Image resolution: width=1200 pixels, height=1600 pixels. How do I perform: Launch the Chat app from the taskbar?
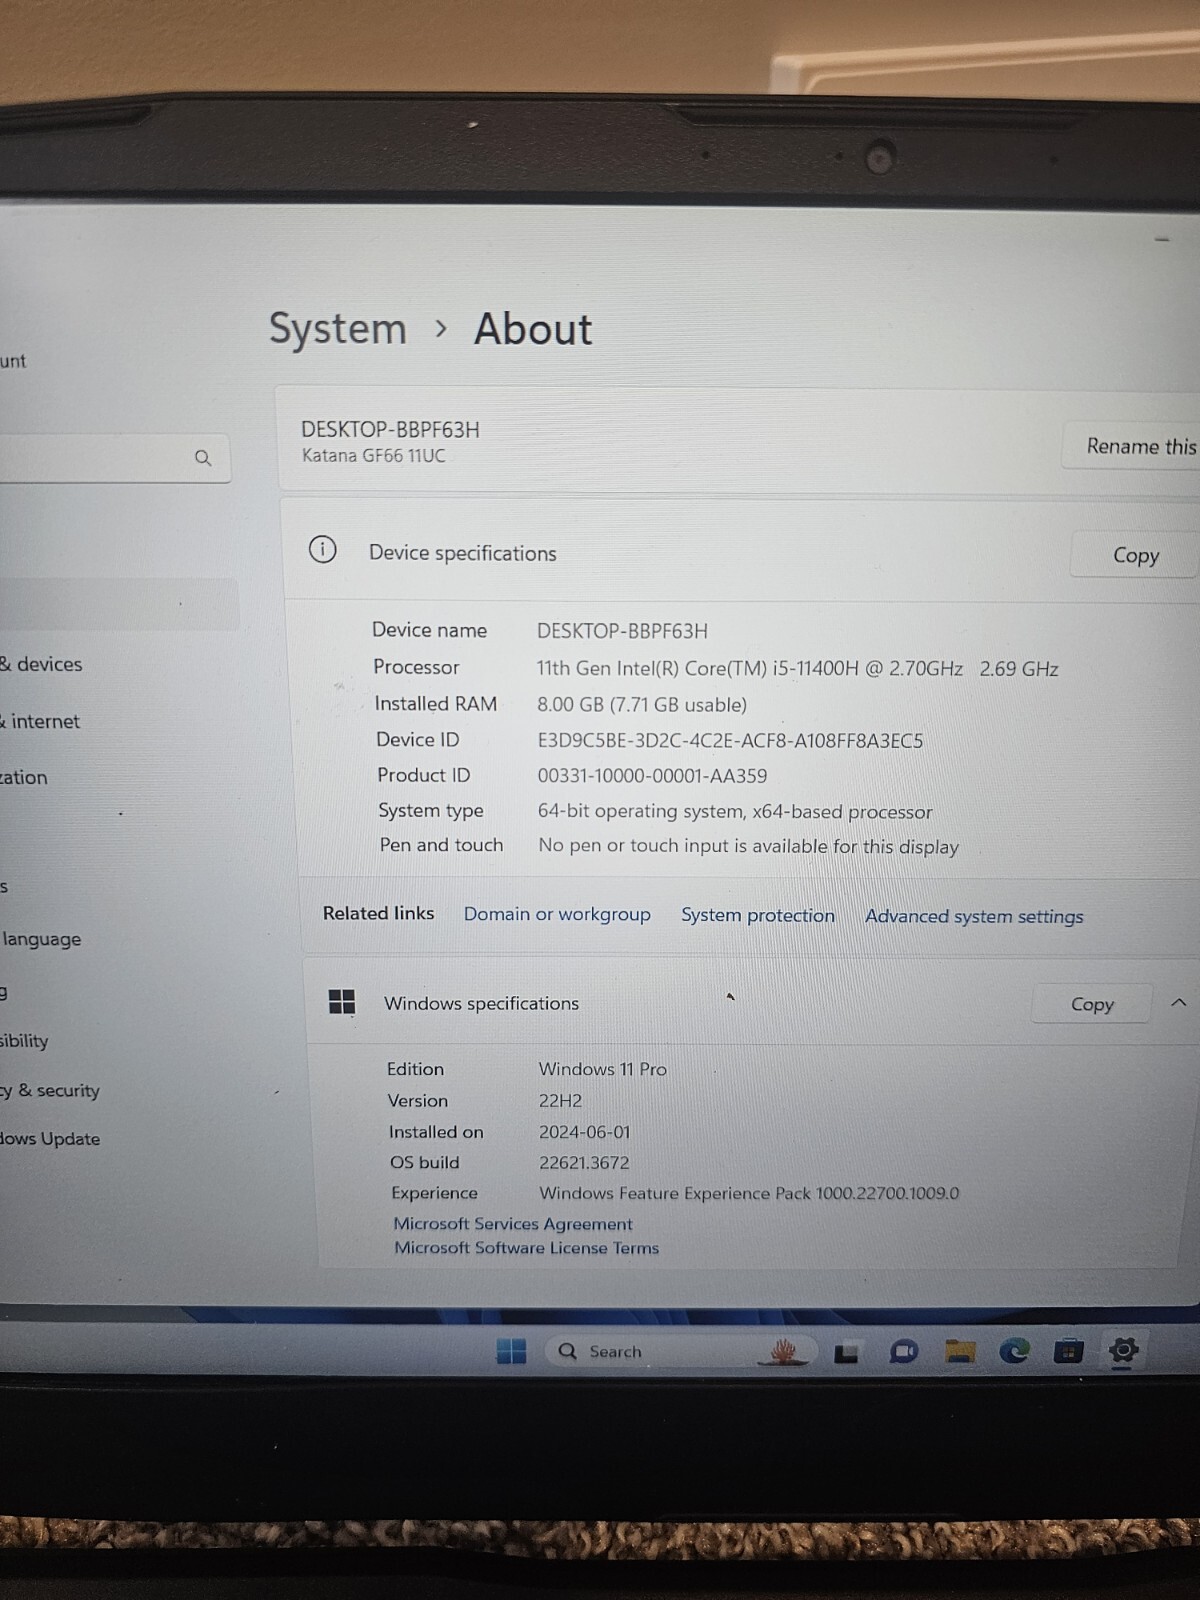(x=904, y=1352)
